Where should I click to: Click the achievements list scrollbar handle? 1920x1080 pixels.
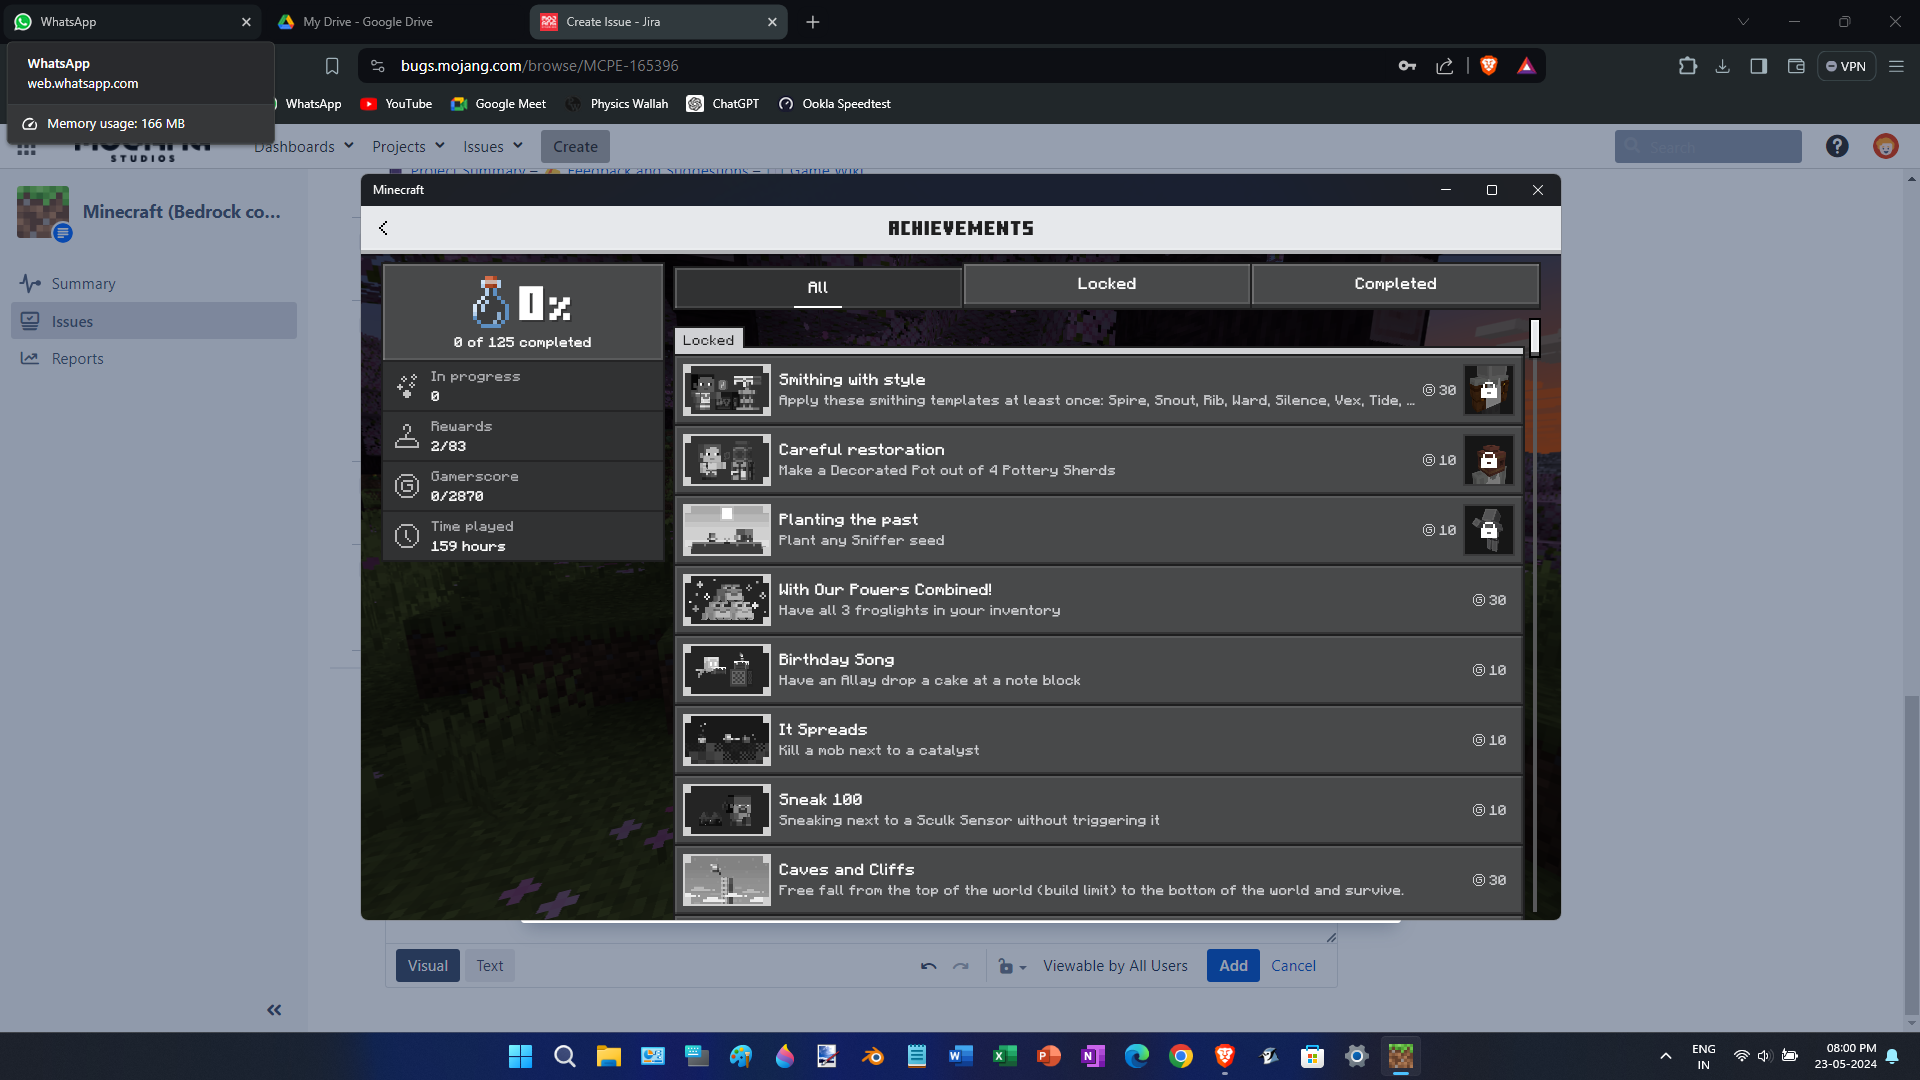(1534, 337)
